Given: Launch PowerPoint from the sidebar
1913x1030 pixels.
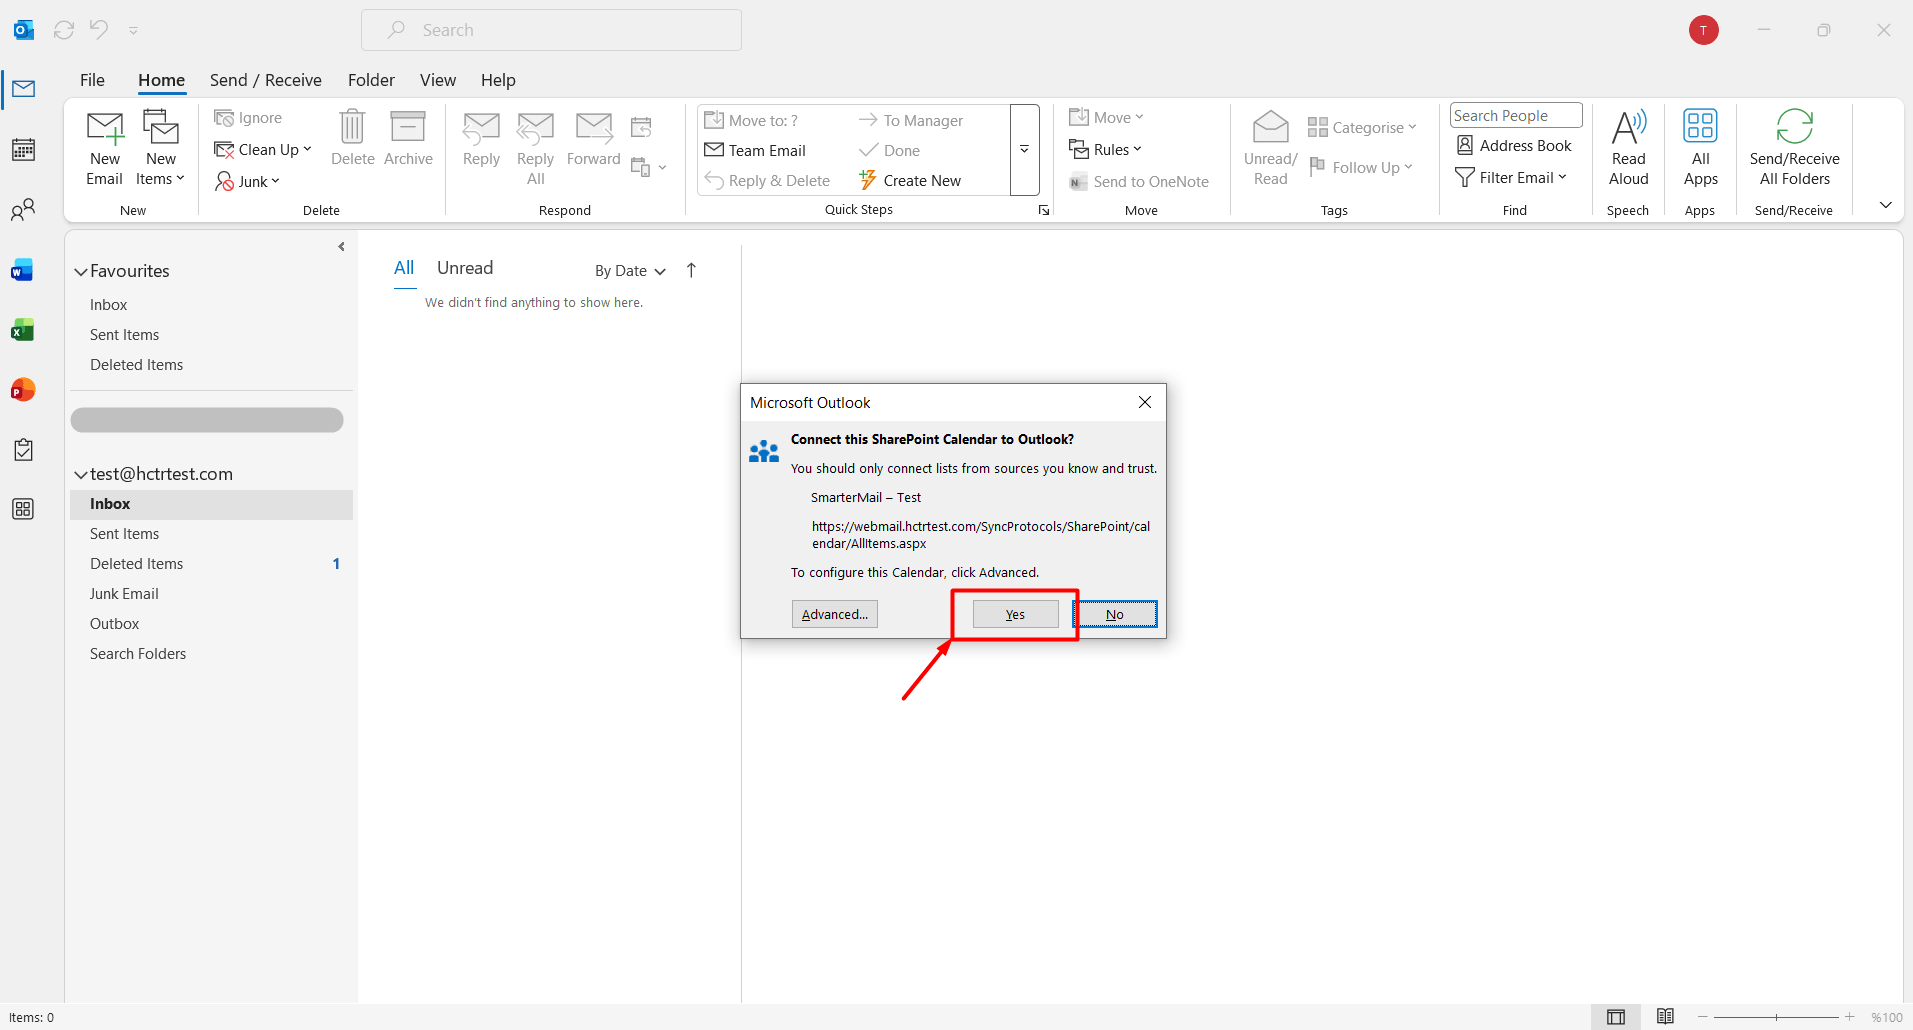Looking at the screenshot, I should click(24, 390).
